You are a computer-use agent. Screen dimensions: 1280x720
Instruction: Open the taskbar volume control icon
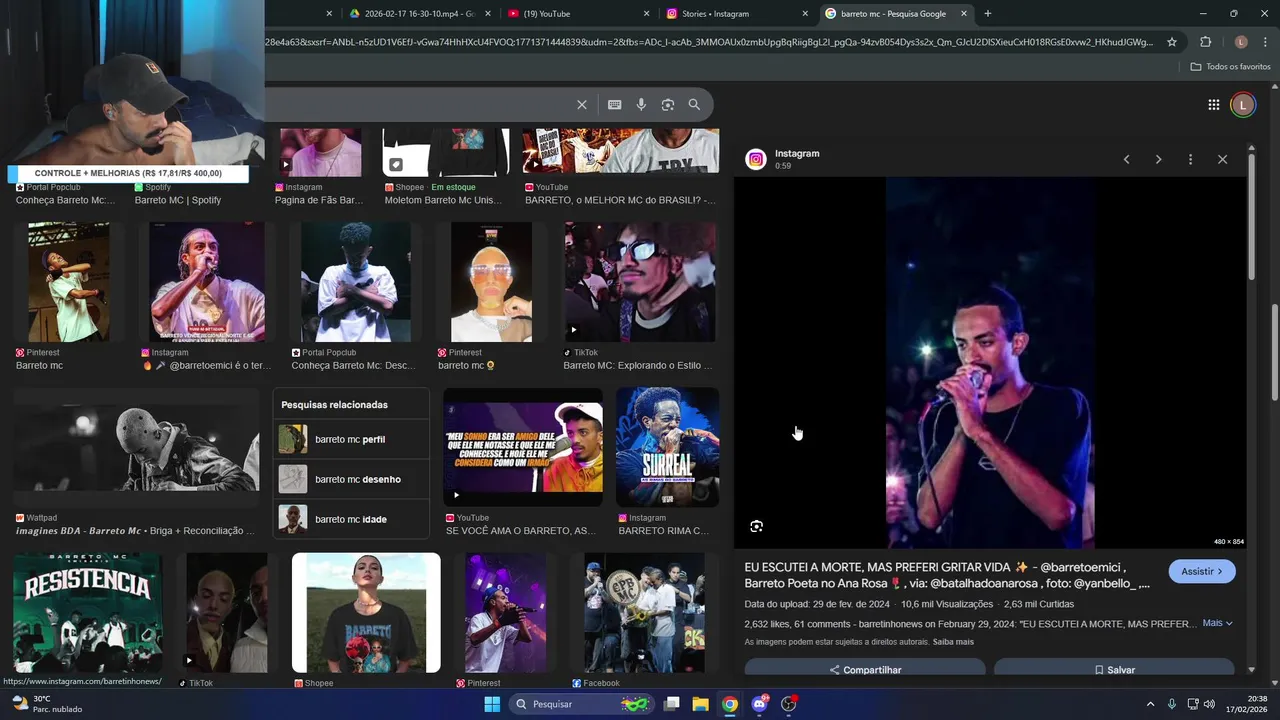click(1210, 704)
